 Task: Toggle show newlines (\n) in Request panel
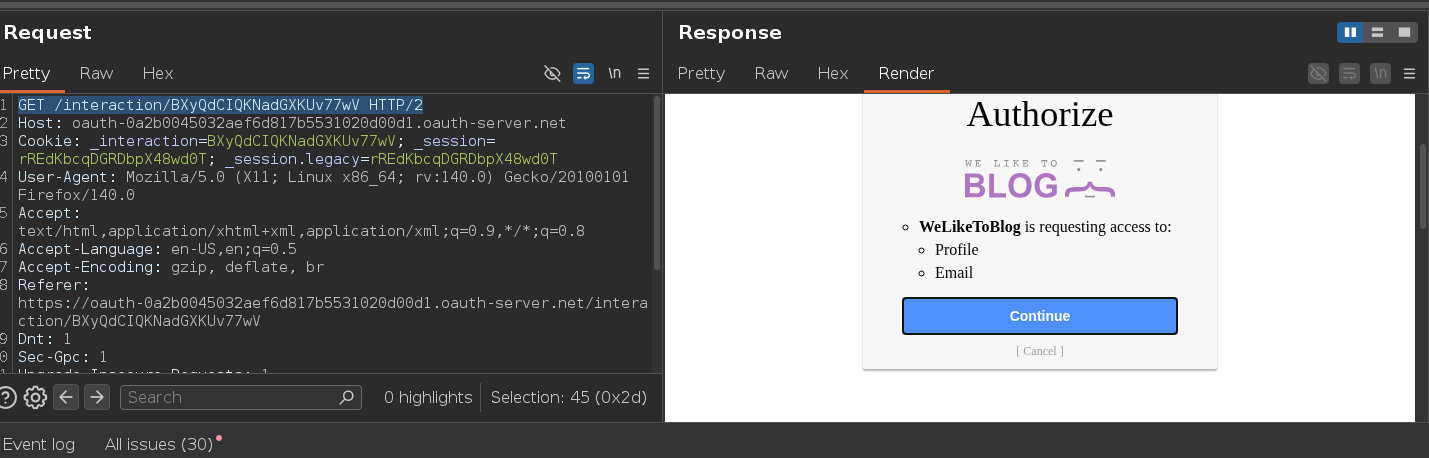[615, 73]
